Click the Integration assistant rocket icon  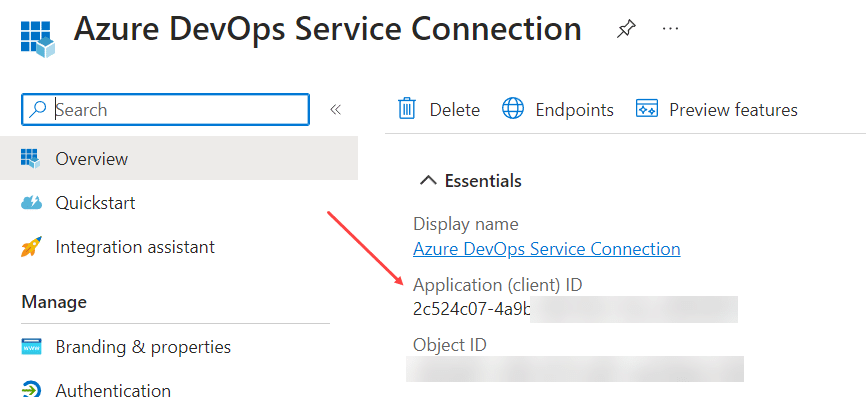(31, 246)
